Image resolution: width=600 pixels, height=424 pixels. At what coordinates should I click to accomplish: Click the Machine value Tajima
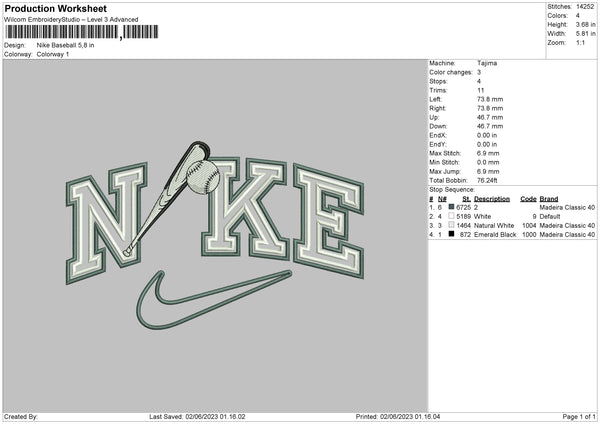pyautogui.click(x=487, y=63)
